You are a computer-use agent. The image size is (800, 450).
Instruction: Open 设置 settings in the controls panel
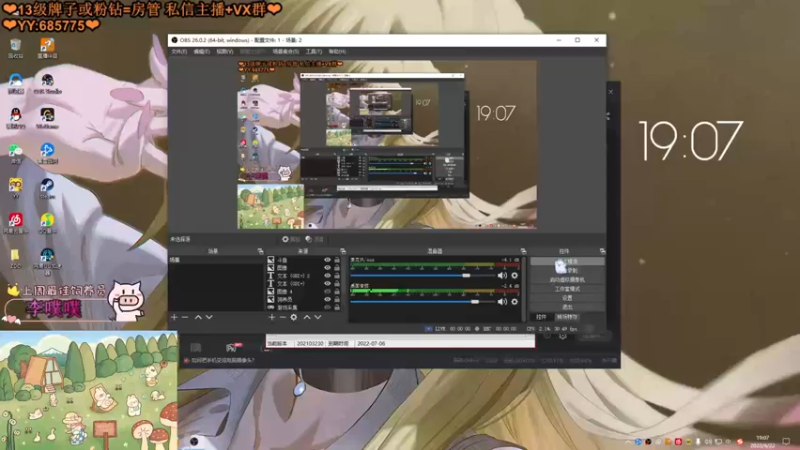[x=567, y=298]
